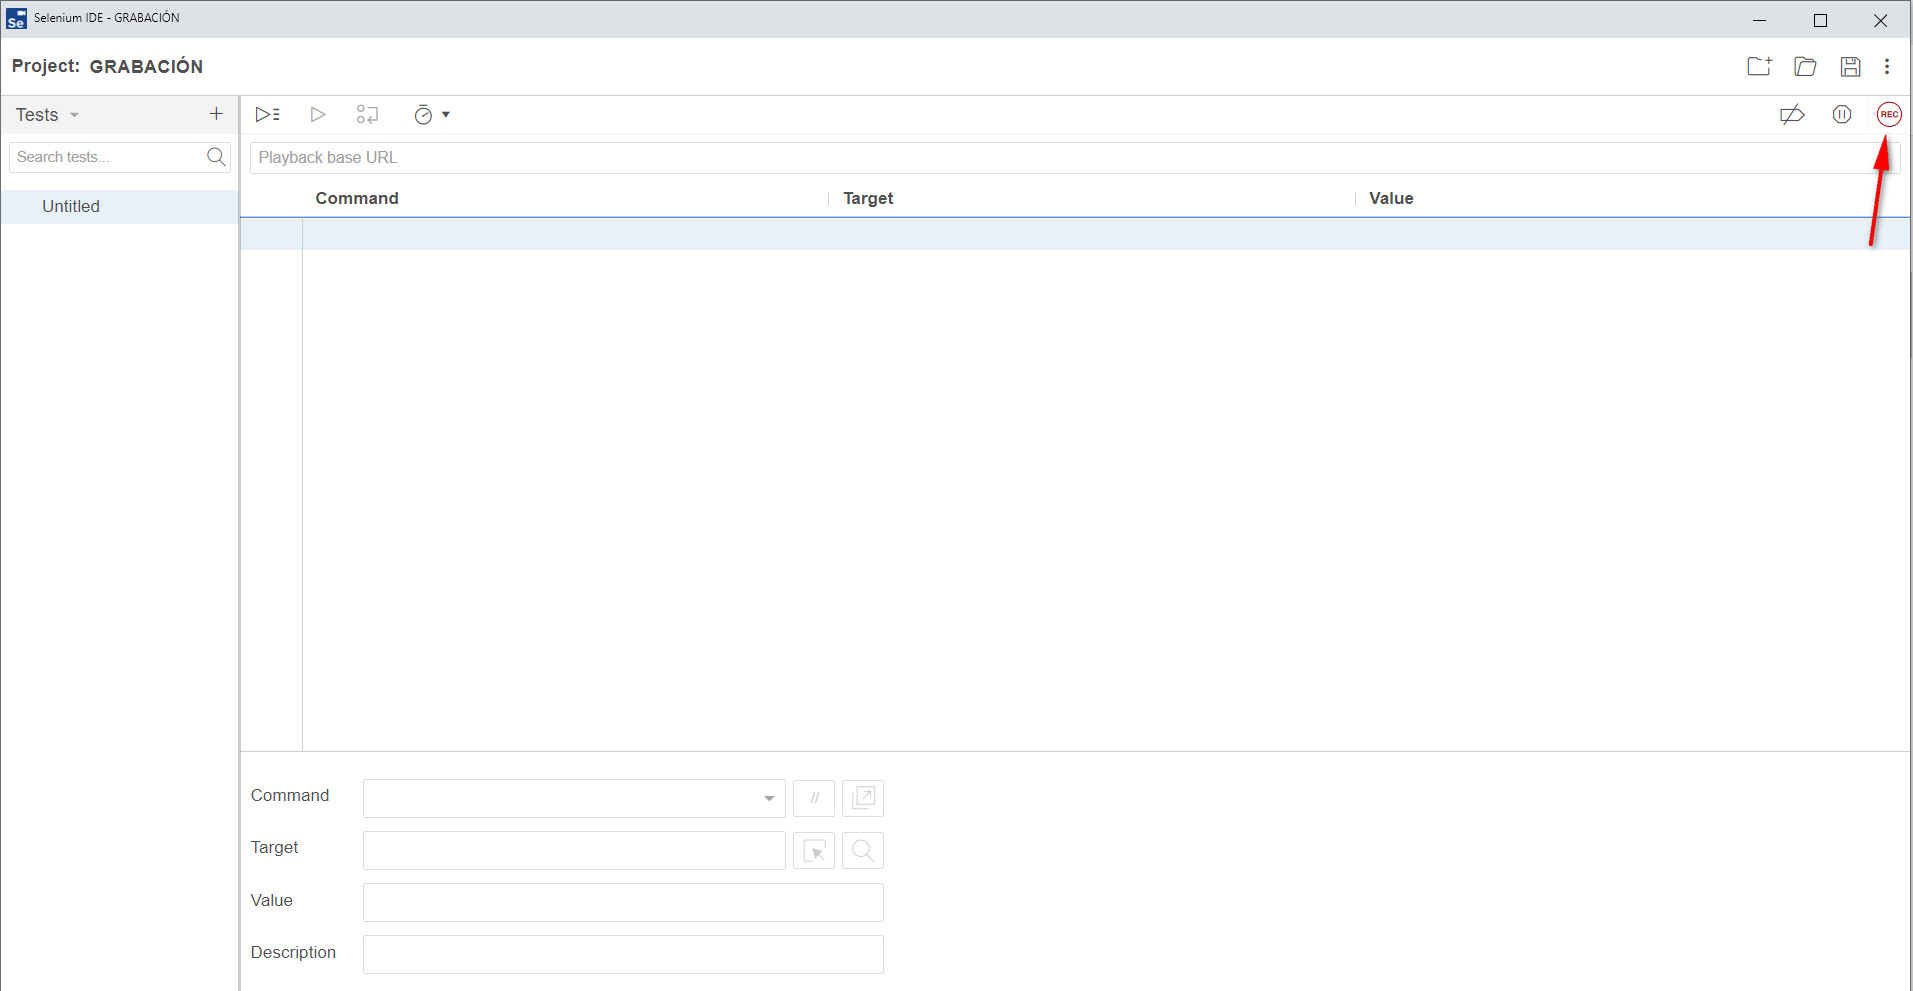Image resolution: width=1913 pixels, height=991 pixels.
Task: Toggle the enable/disable command comment button
Action: (x=814, y=798)
